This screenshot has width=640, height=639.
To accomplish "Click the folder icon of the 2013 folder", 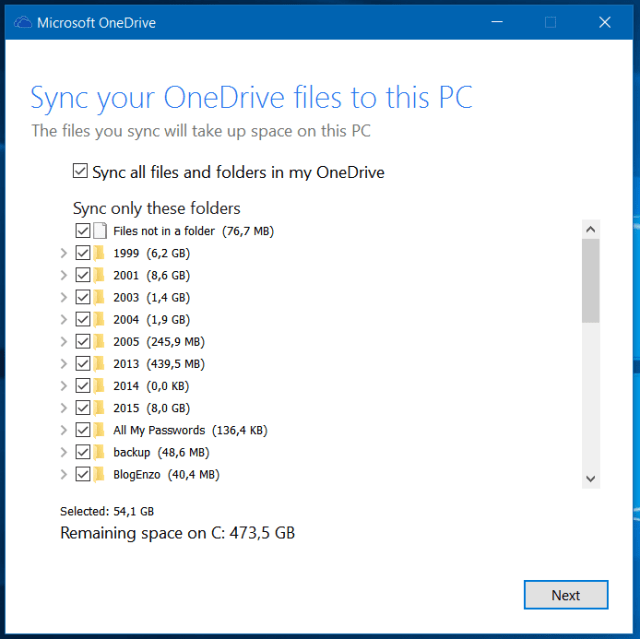I will click(99, 364).
